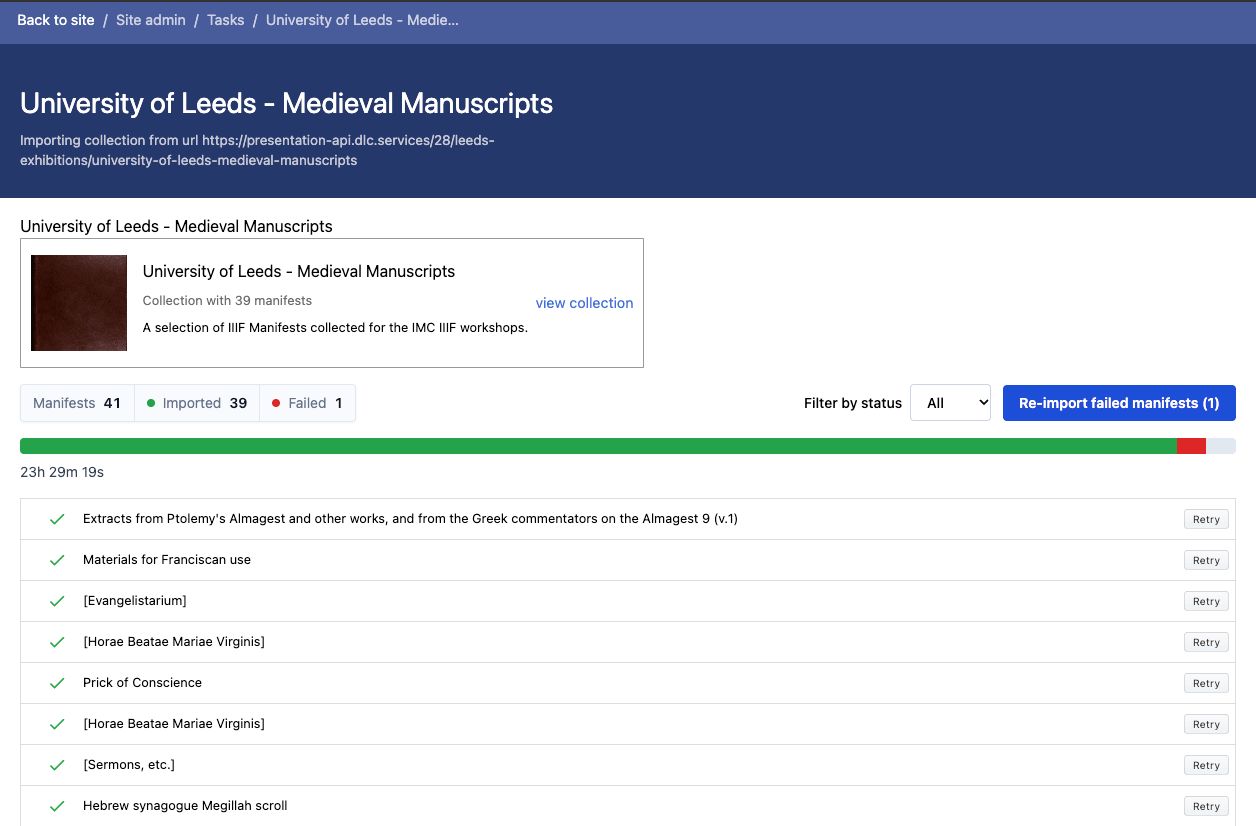Screen dimensions: 1256x826
Task: Show the Manifests 41 tab
Action: tap(77, 403)
